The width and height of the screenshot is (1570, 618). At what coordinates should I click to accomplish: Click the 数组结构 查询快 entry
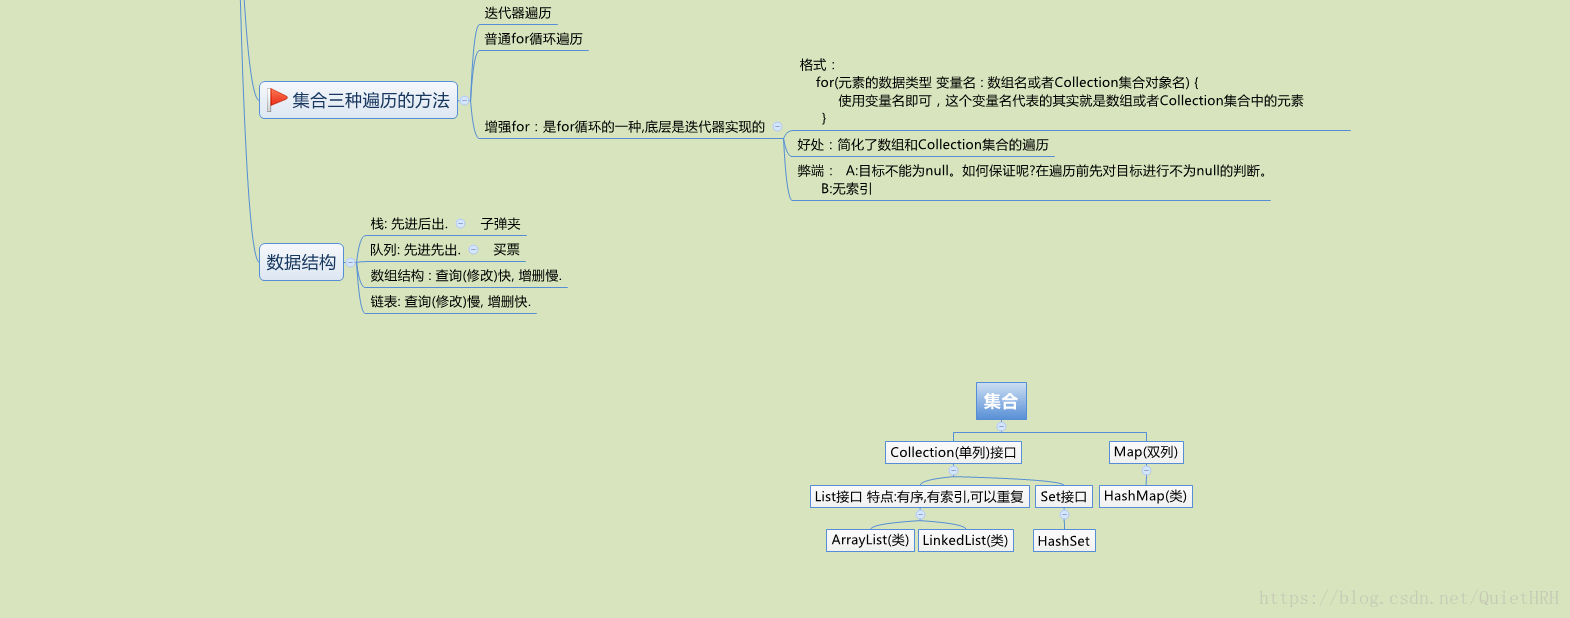click(466, 276)
